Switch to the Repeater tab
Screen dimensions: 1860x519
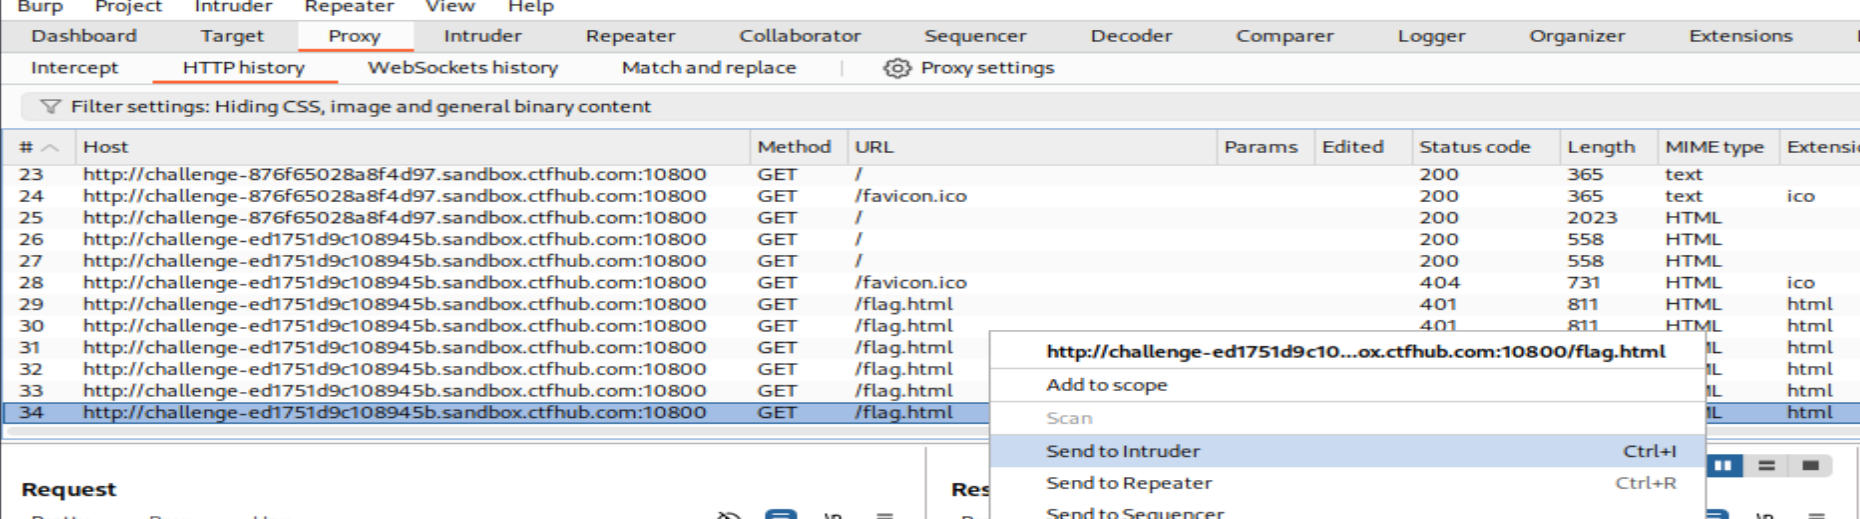(x=630, y=36)
